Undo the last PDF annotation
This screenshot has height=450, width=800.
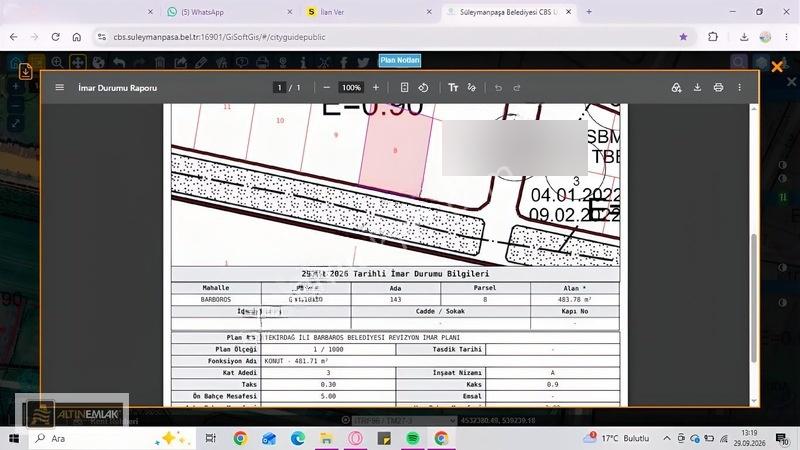tap(498, 88)
